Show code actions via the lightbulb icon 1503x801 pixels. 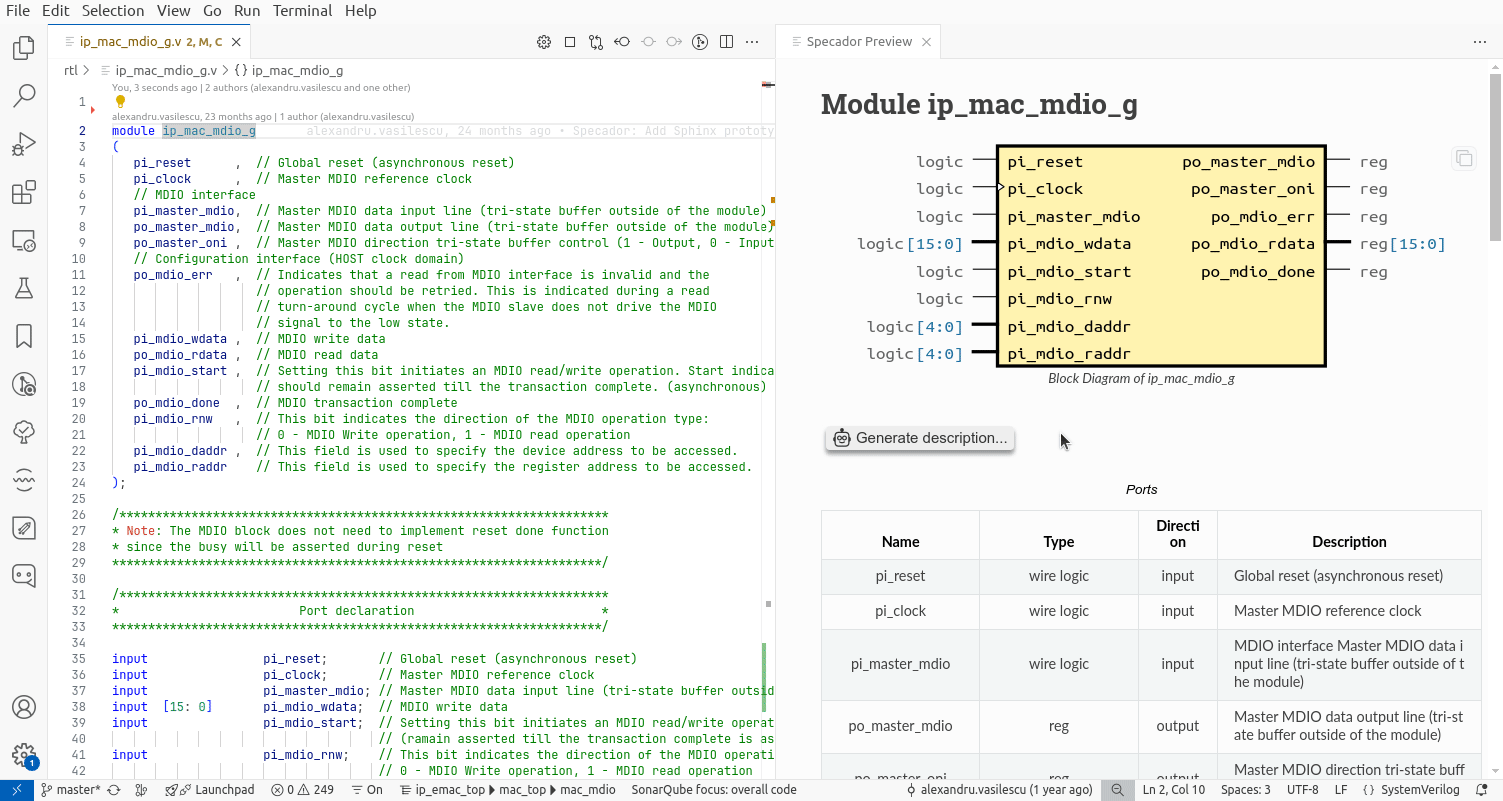click(x=120, y=101)
